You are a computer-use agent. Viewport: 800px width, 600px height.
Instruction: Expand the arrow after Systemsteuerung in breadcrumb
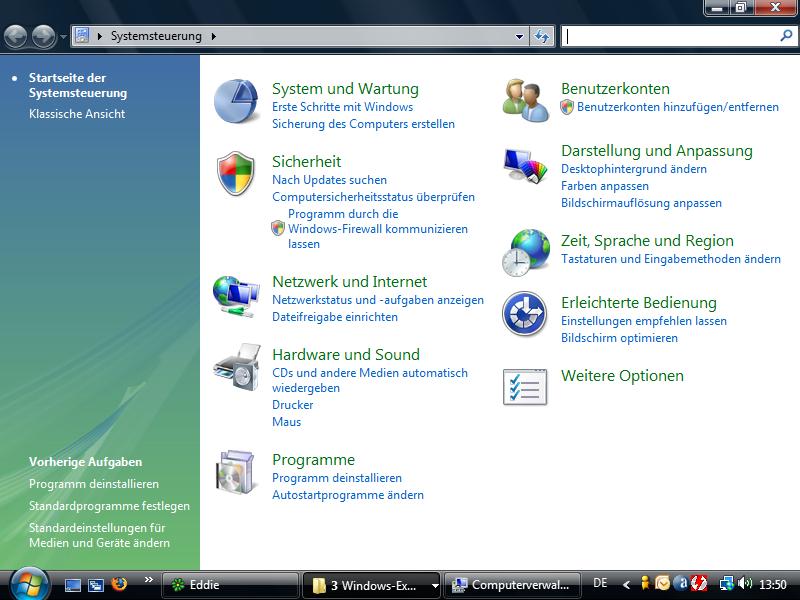click(x=213, y=36)
